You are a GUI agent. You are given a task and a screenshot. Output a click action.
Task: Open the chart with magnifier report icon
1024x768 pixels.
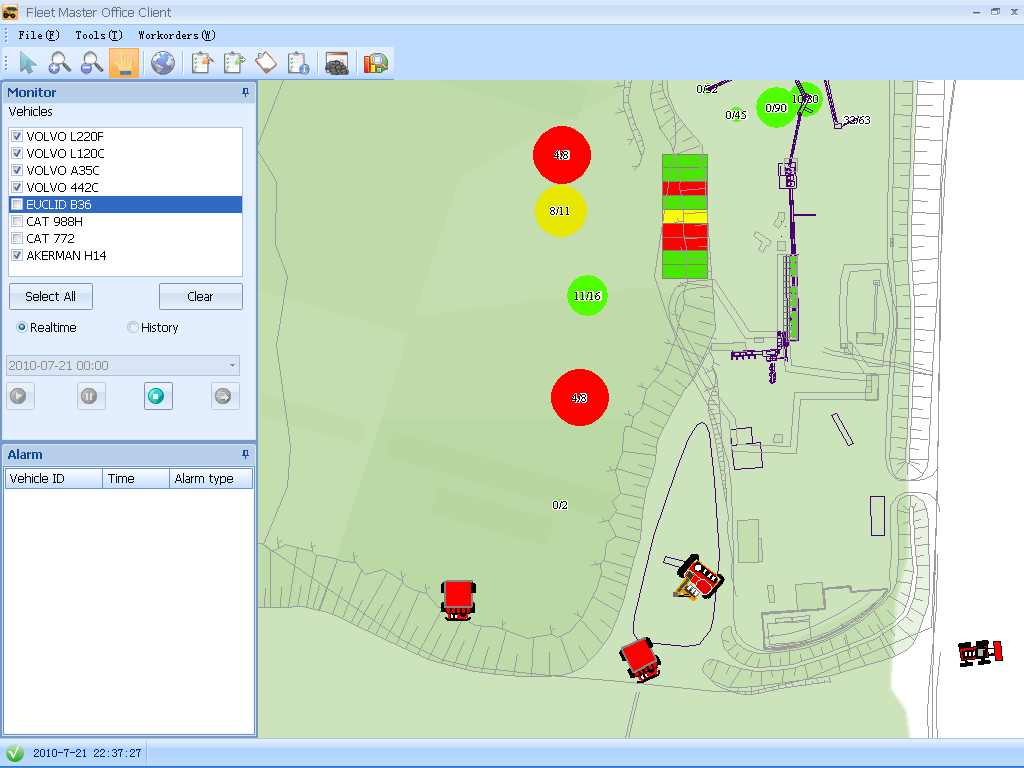(x=376, y=63)
